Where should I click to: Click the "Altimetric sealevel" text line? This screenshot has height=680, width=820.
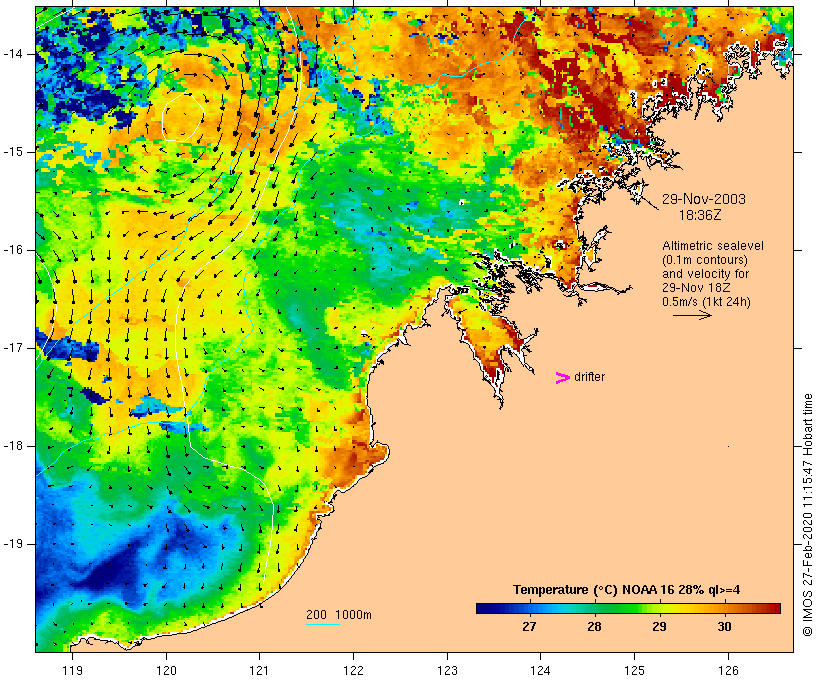click(713, 246)
